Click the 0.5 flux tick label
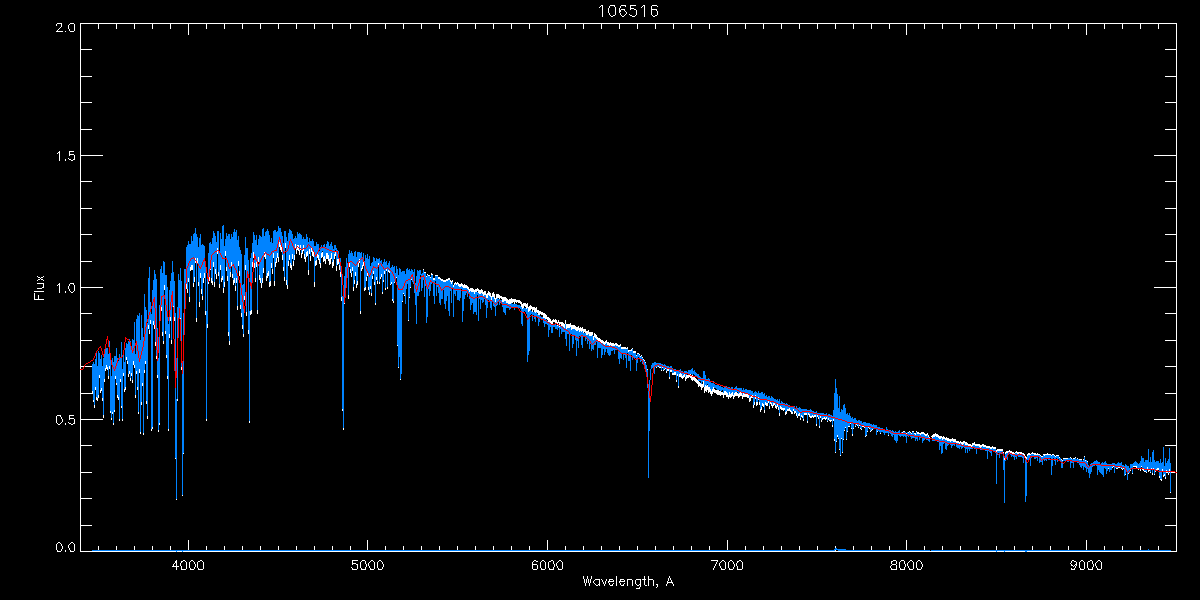This screenshot has height=600, width=1200. pos(66,419)
